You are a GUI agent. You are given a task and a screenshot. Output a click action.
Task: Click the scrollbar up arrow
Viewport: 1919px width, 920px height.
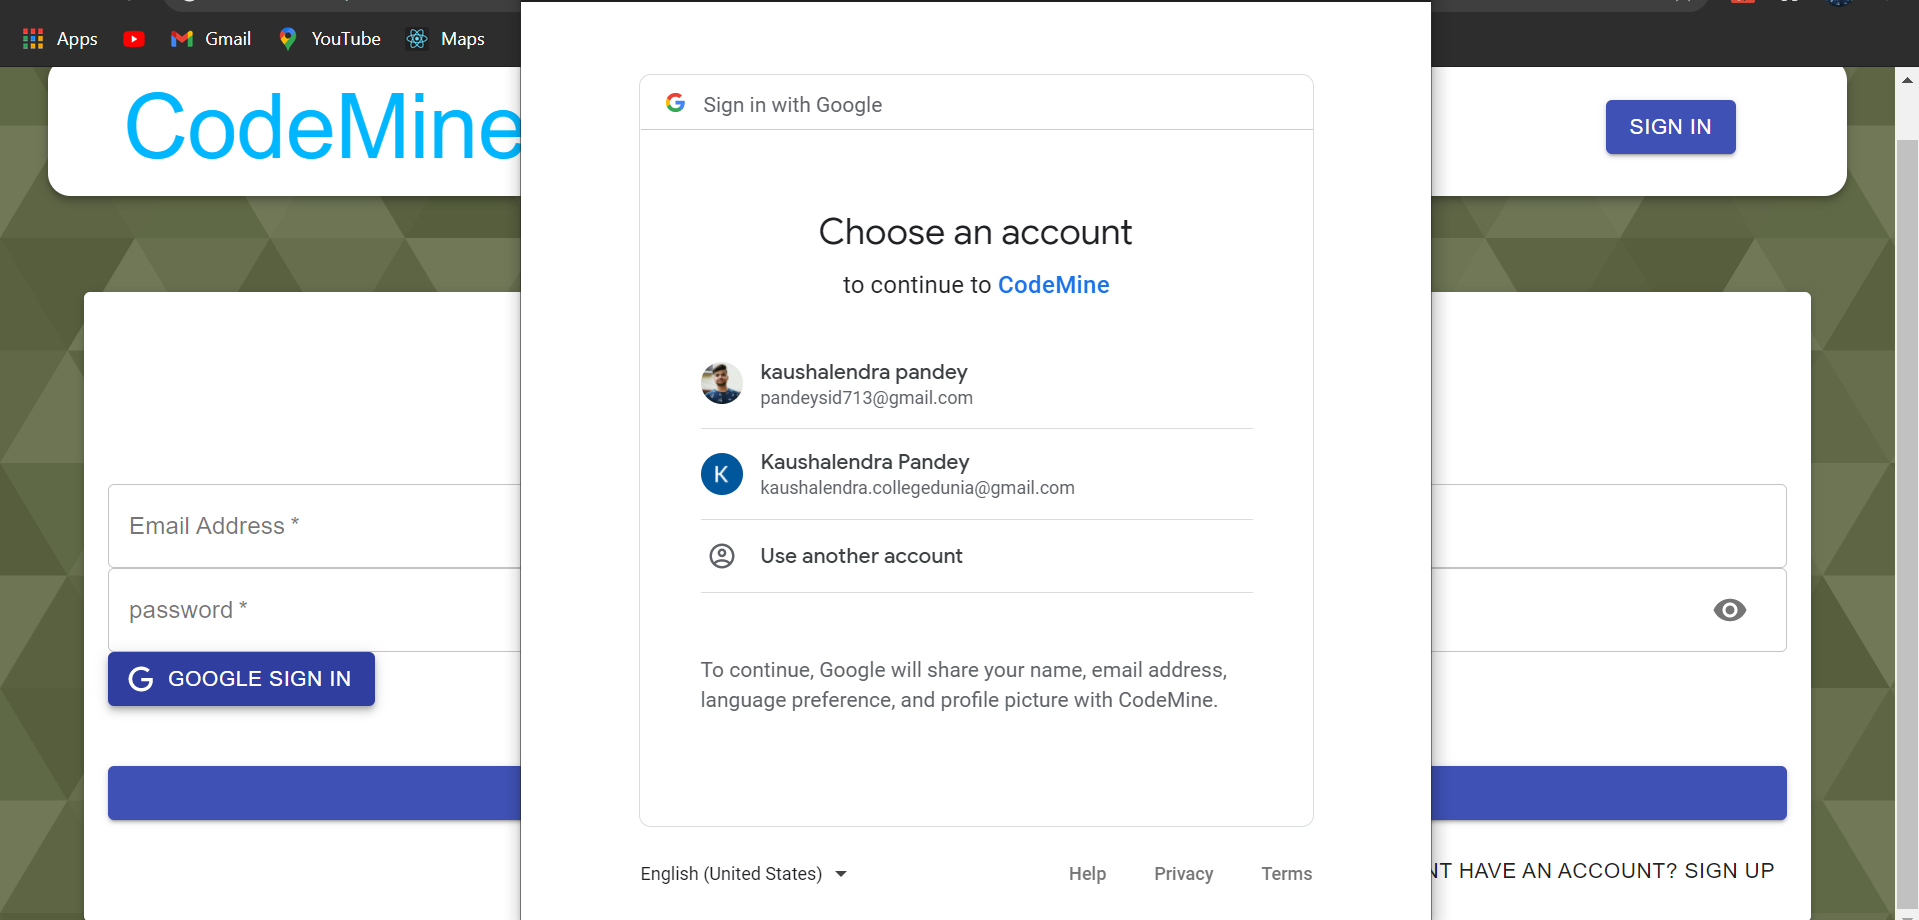(x=1906, y=79)
